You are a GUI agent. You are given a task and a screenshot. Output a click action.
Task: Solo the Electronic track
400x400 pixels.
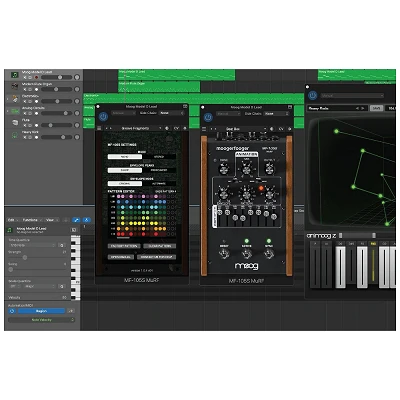coord(30,101)
